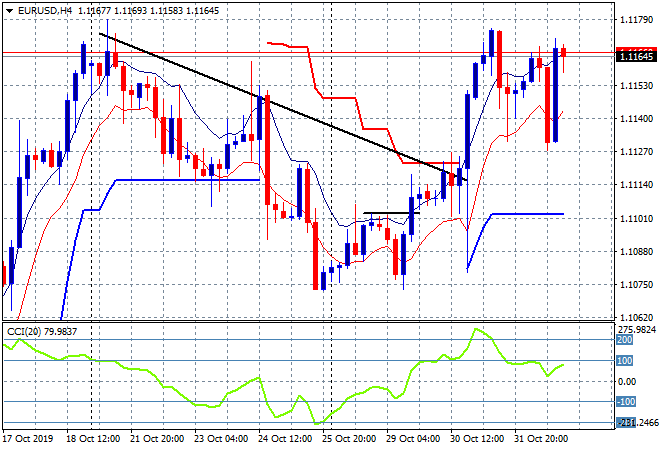Click the 24 Oct 12:00 time label
This screenshot has width=660, height=450.
[285, 439]
